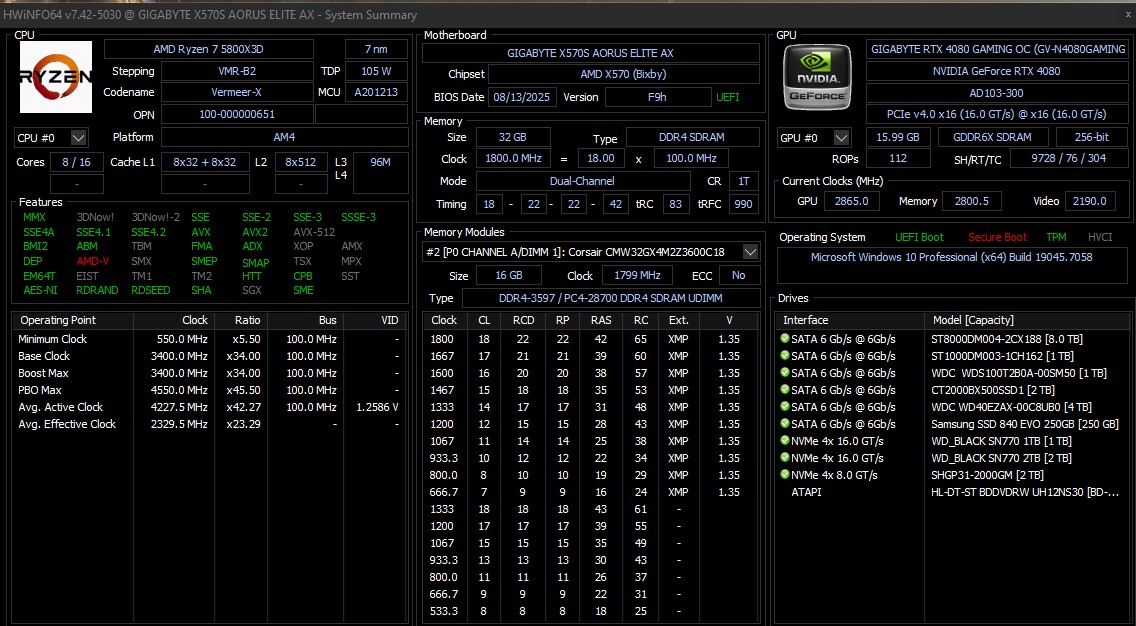
Task: Click status icon for WD_BLACK SN770 1TB
Action: (x=785, y=441)
